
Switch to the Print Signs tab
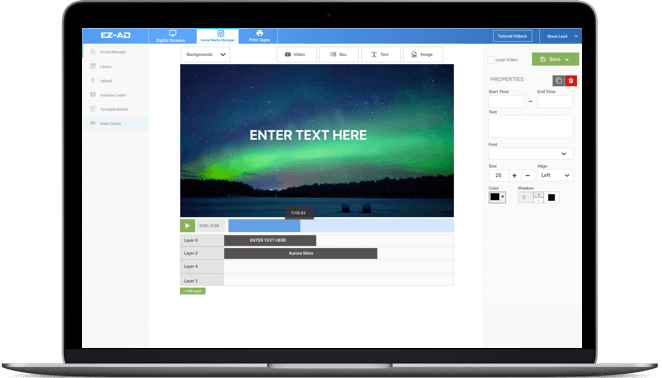(259, 36)
